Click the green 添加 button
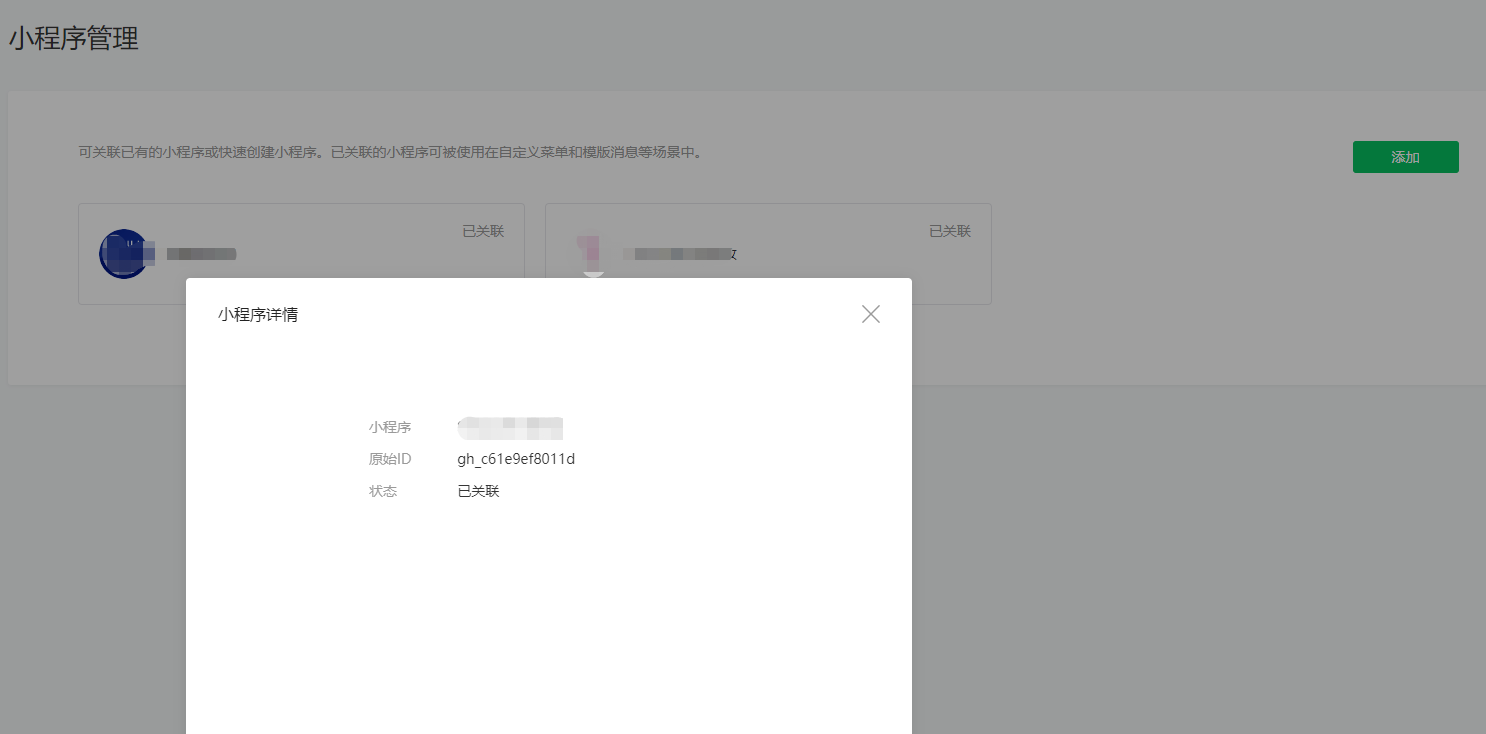 coord(1405,157)
